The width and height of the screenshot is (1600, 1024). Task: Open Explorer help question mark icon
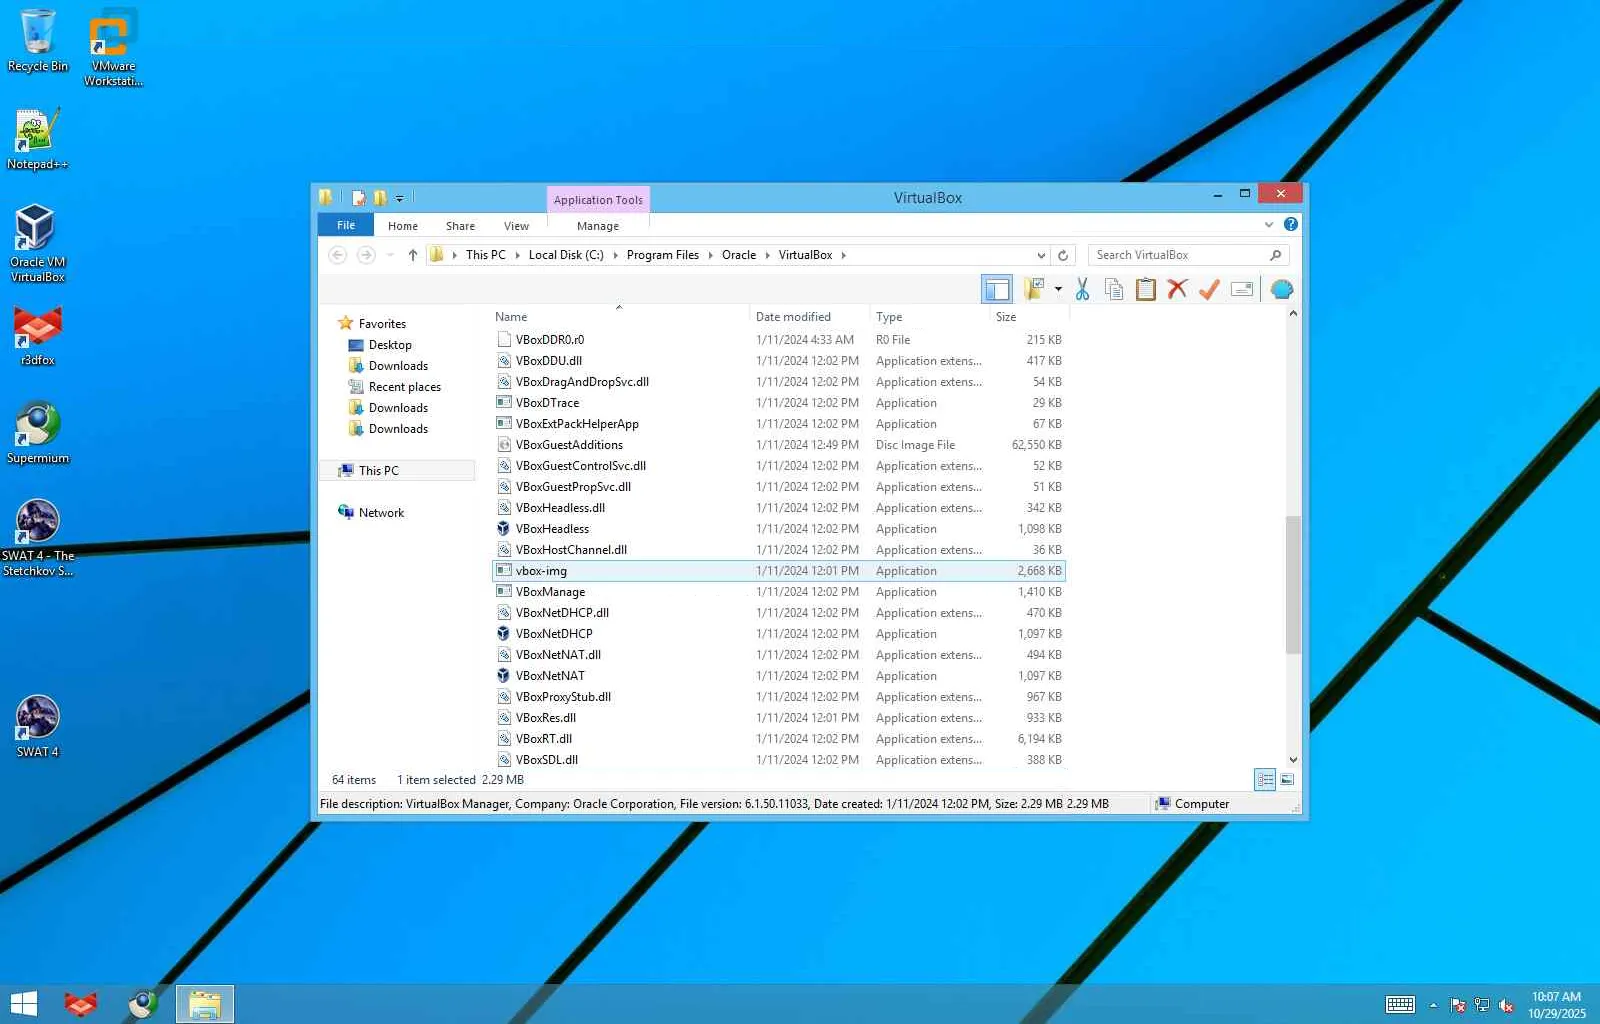[x=1291, y=225]
